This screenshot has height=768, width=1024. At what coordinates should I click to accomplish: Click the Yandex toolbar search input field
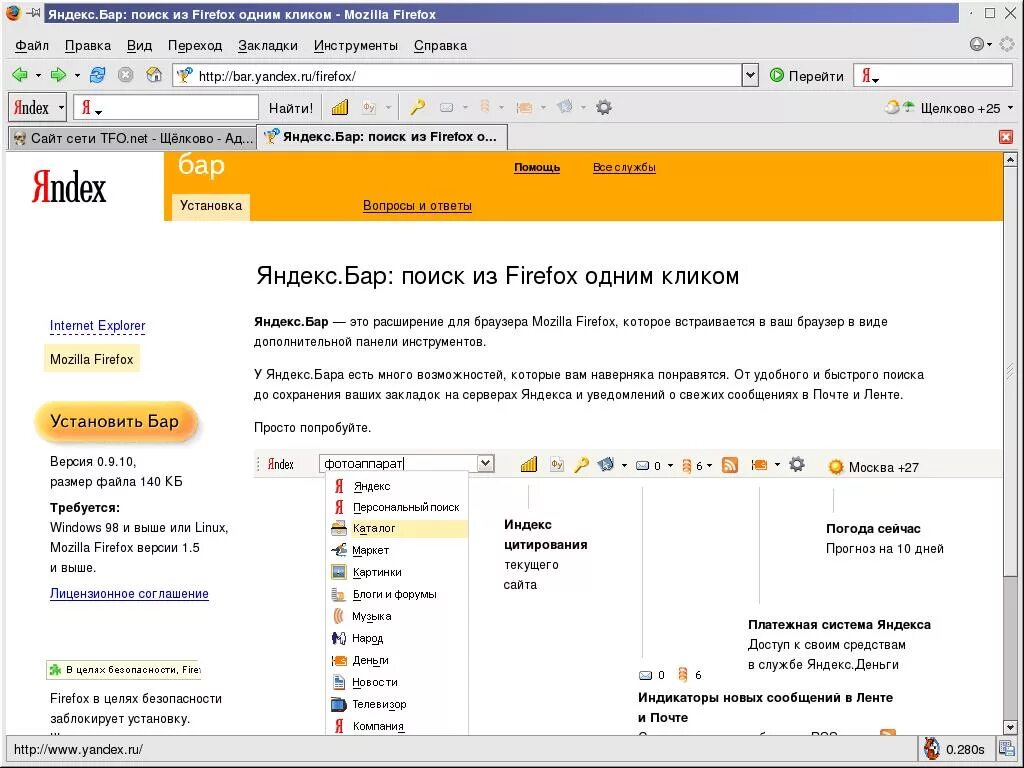point(166,108)
